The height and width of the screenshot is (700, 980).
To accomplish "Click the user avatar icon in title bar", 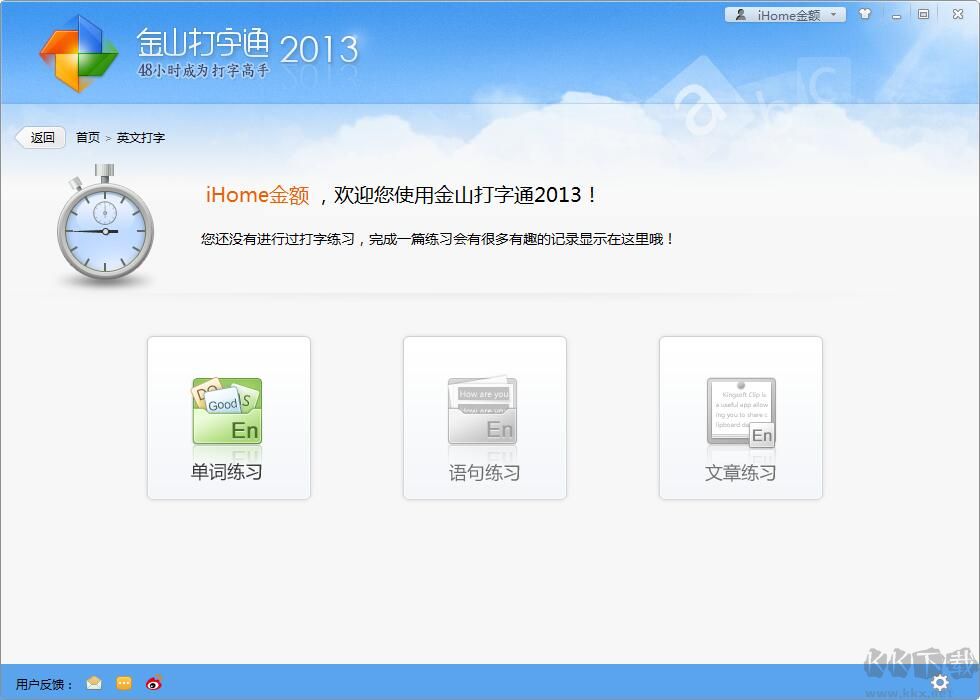I will pyautogui.click(x=740, y=14).
